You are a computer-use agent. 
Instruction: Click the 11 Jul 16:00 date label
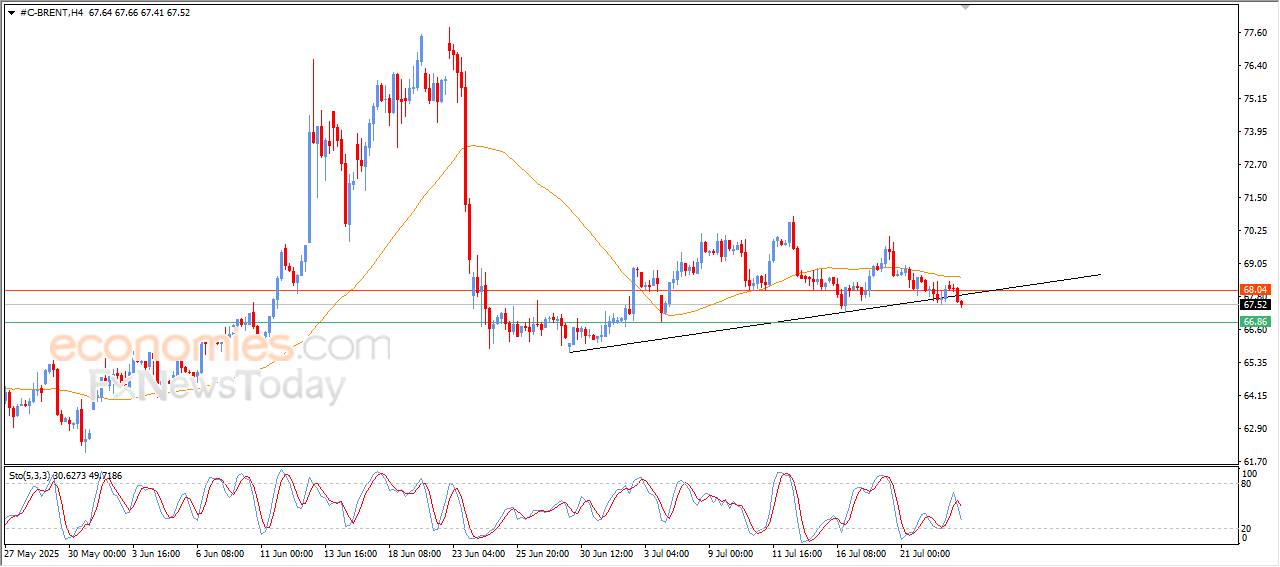point(797,553)
